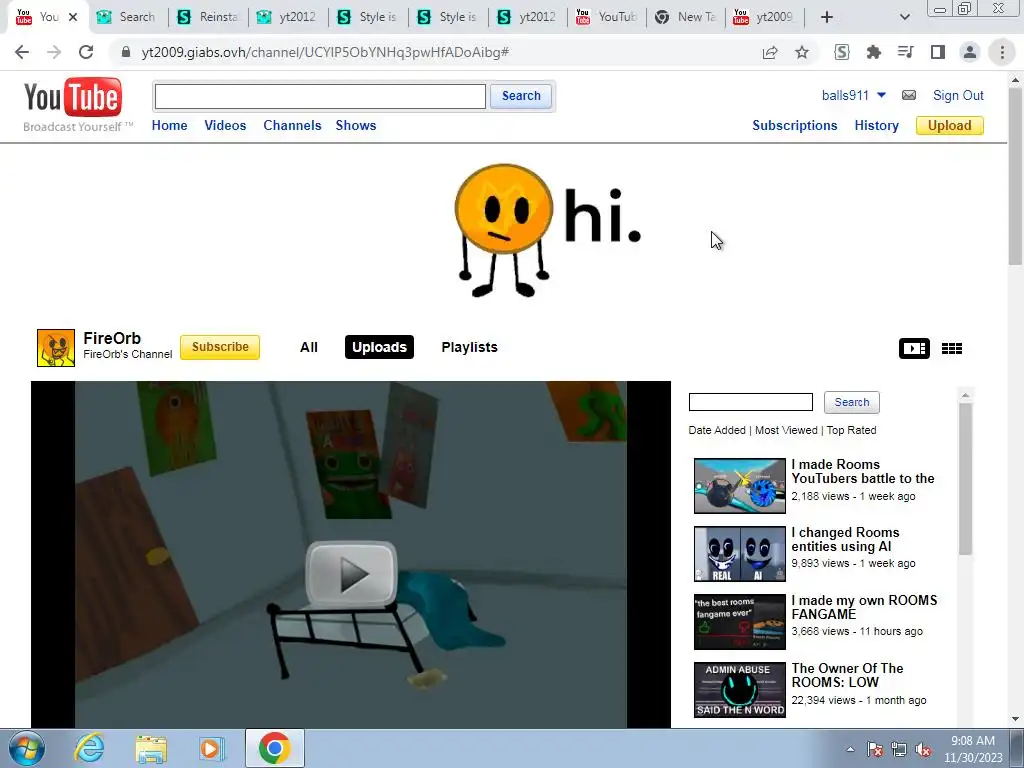The height and width of the screenshot is (768, 1024).
Task: Switch to yt2009 browser tab
Action: 765,17
